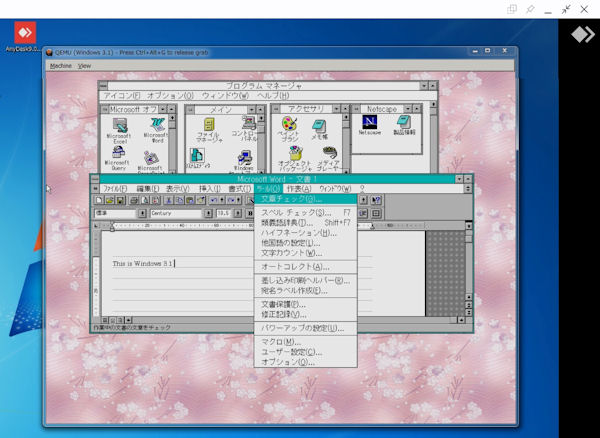This screenshot has height=438, width=600.
Task: Open control-menu box of the メイン group window
Action: [x=190, y=109]
